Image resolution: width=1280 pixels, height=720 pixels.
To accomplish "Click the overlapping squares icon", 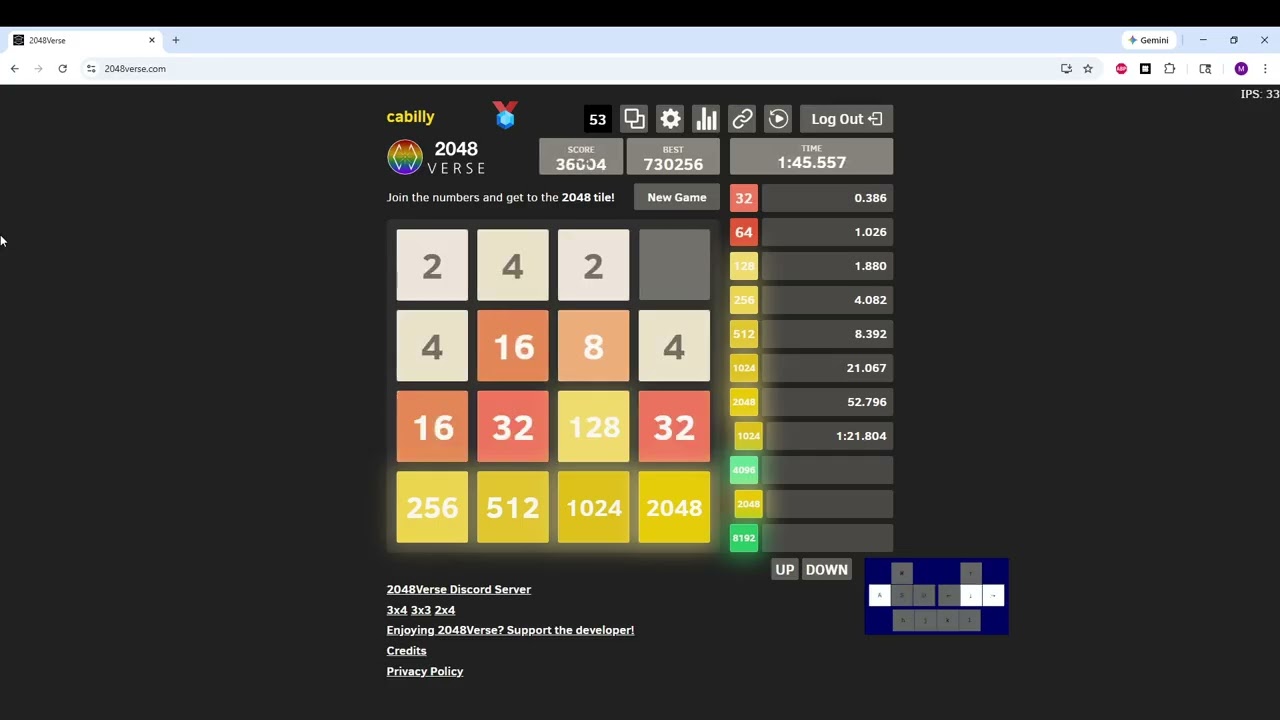I will pyautogui.click(x=634, y=119).
